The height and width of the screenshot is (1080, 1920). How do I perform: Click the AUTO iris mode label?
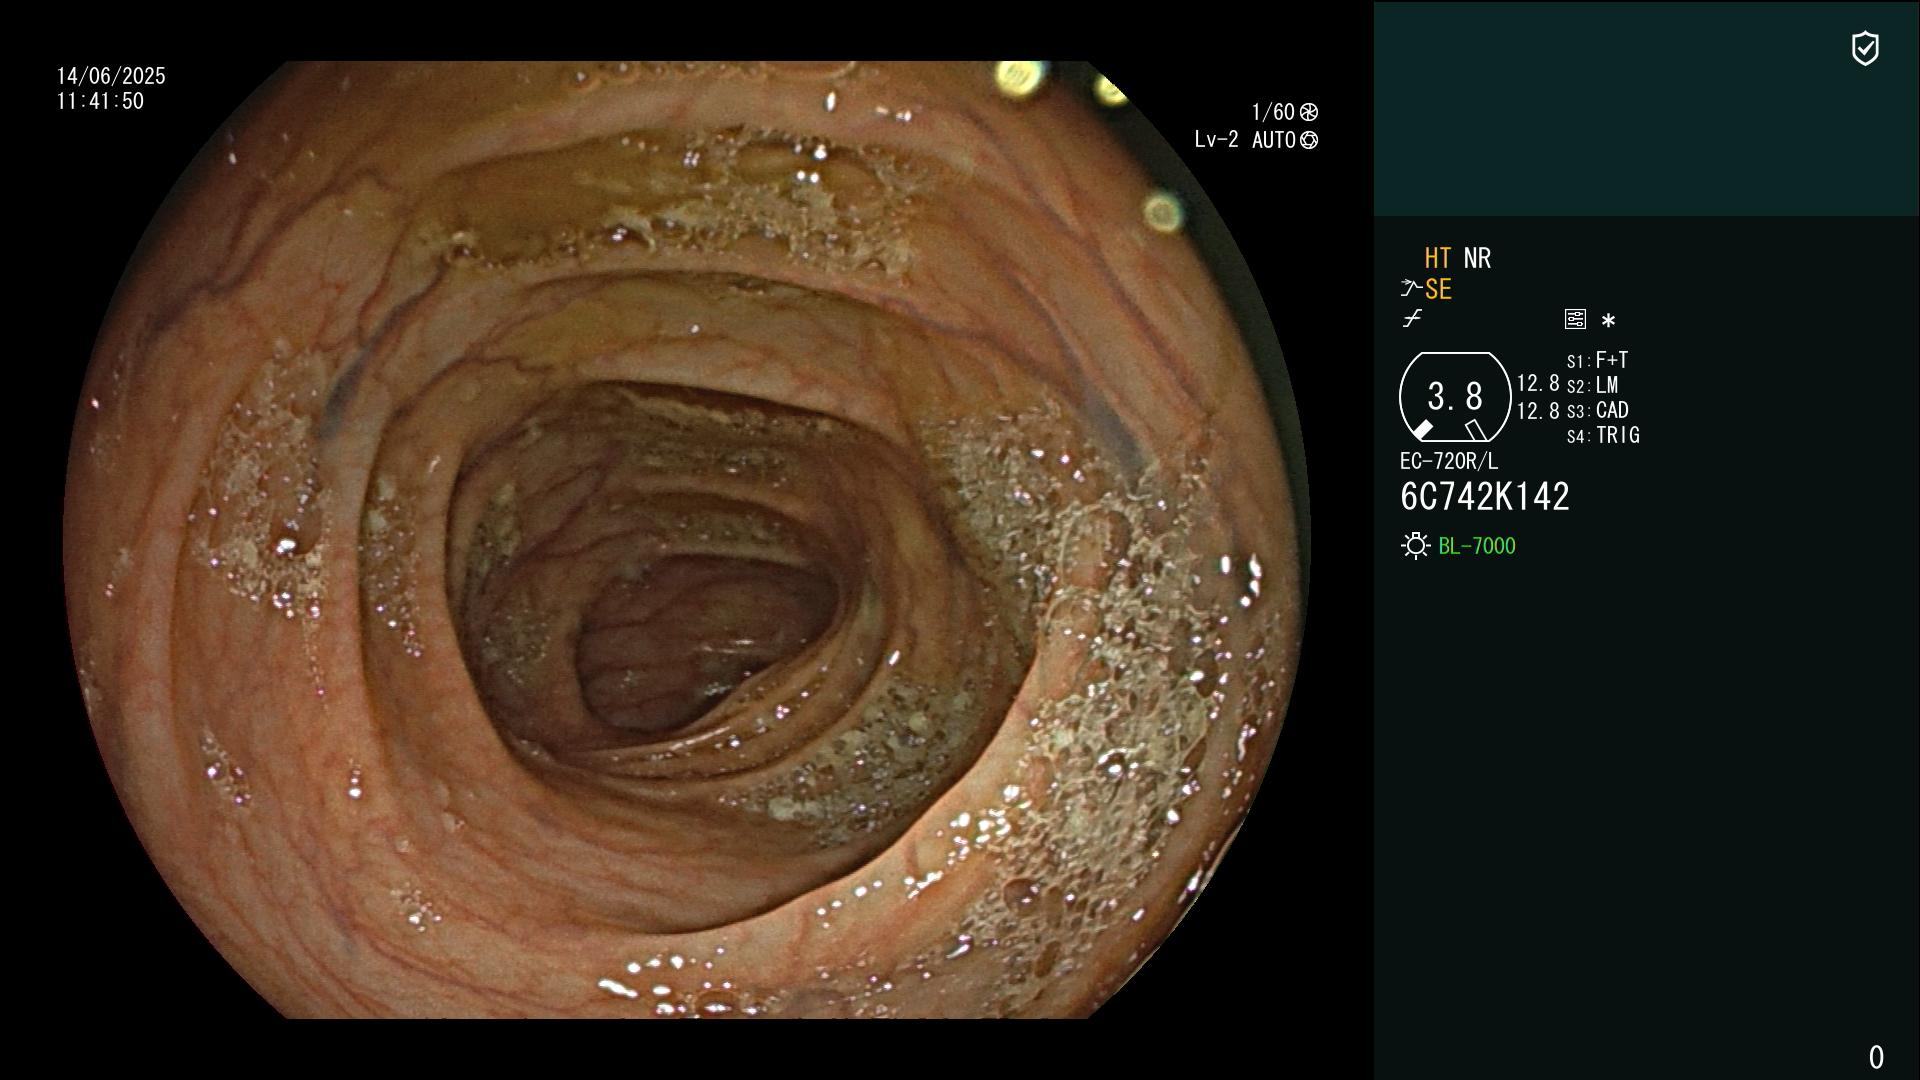coord(1274,140)
